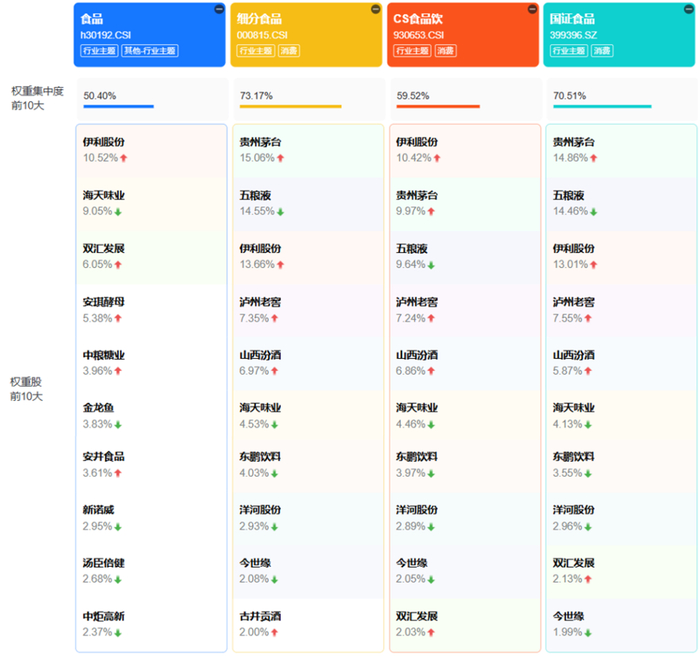Select 山西汾酒 5.87% holding
700x657 pixels.
[x=622, y=364]
